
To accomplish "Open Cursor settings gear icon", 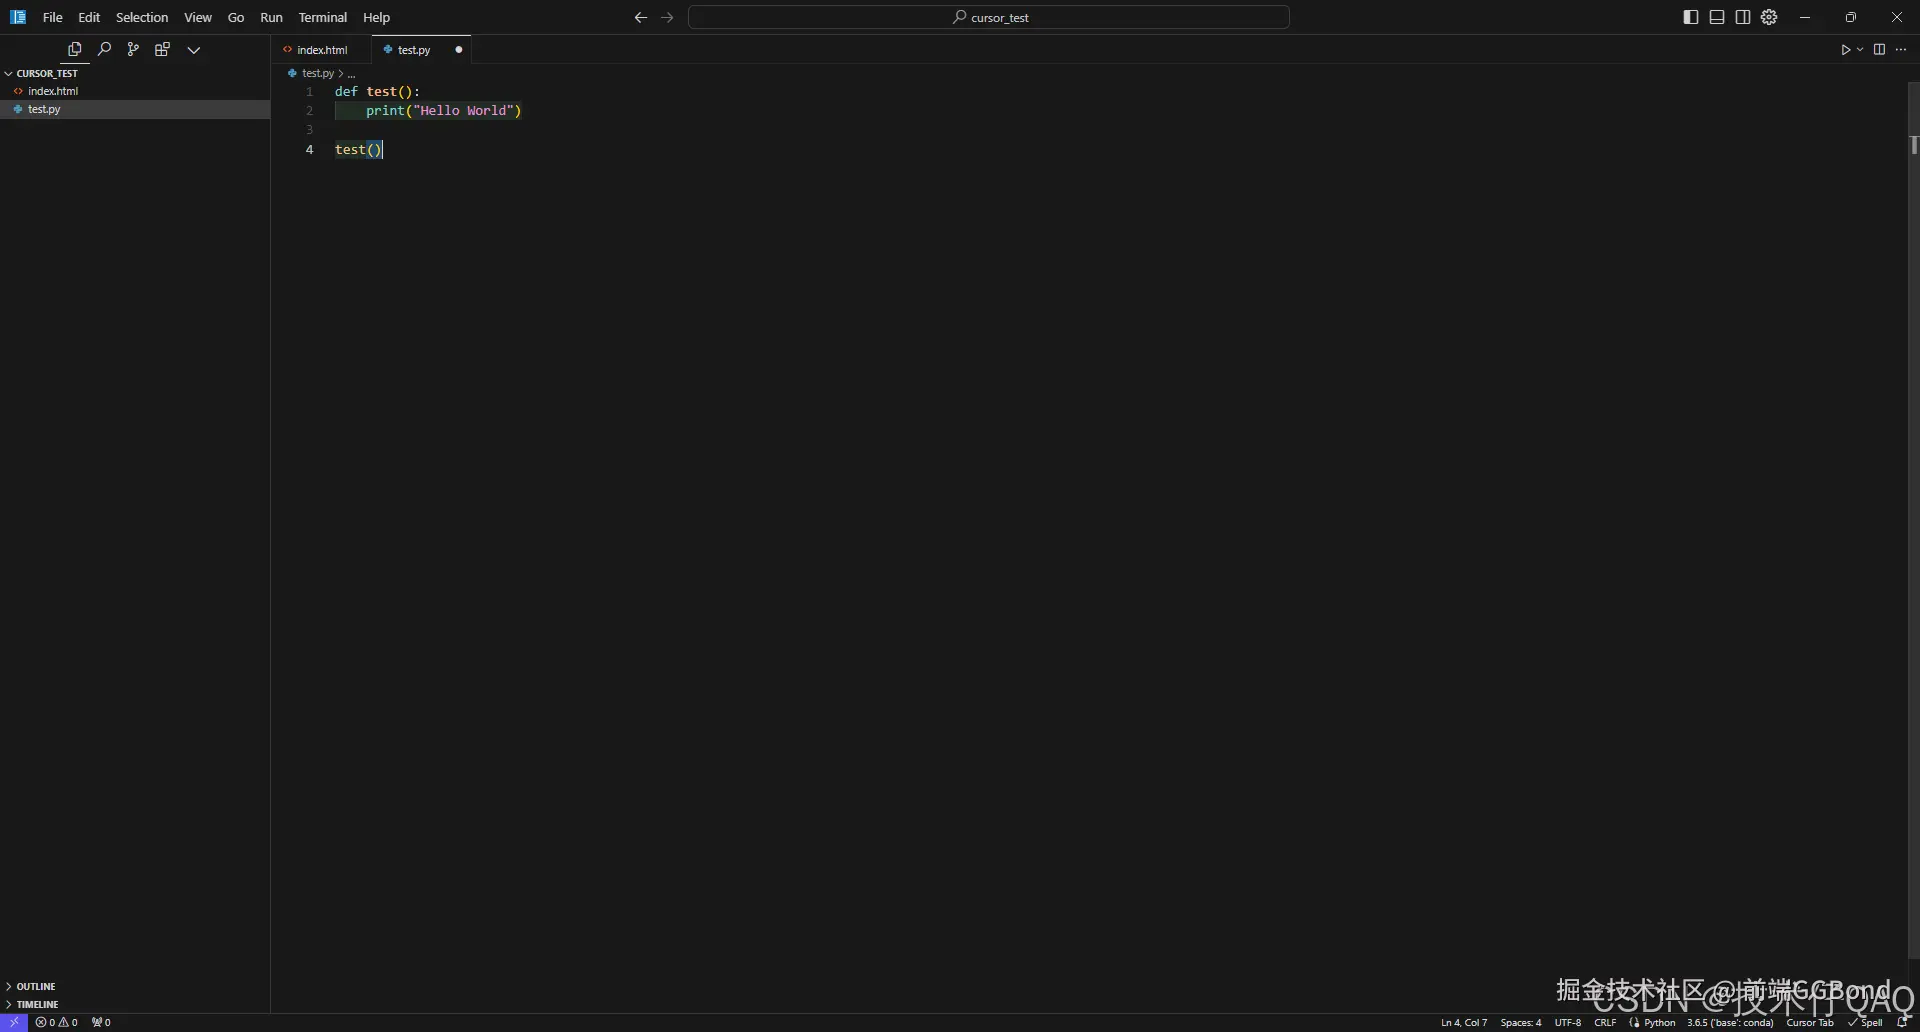I will (1769, 17).
